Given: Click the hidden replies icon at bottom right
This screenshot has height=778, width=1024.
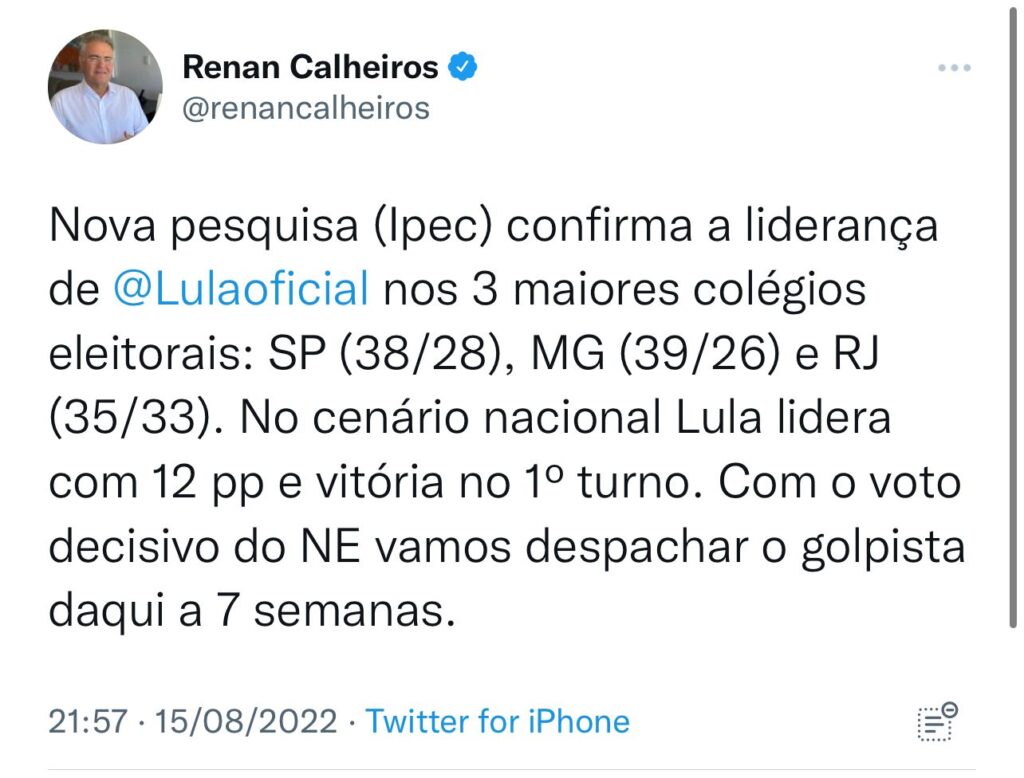Looking at the screenshot, I should click(x=937, y=721).
